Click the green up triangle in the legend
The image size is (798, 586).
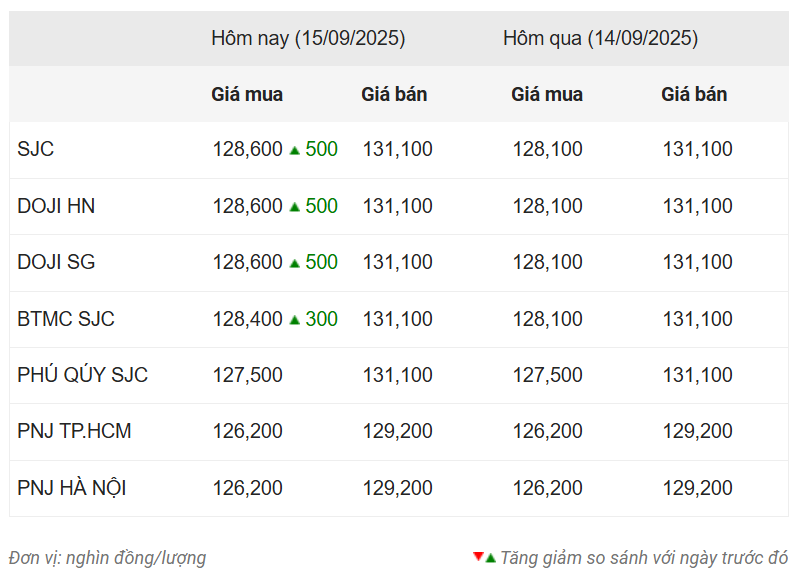tap(490, 559)
